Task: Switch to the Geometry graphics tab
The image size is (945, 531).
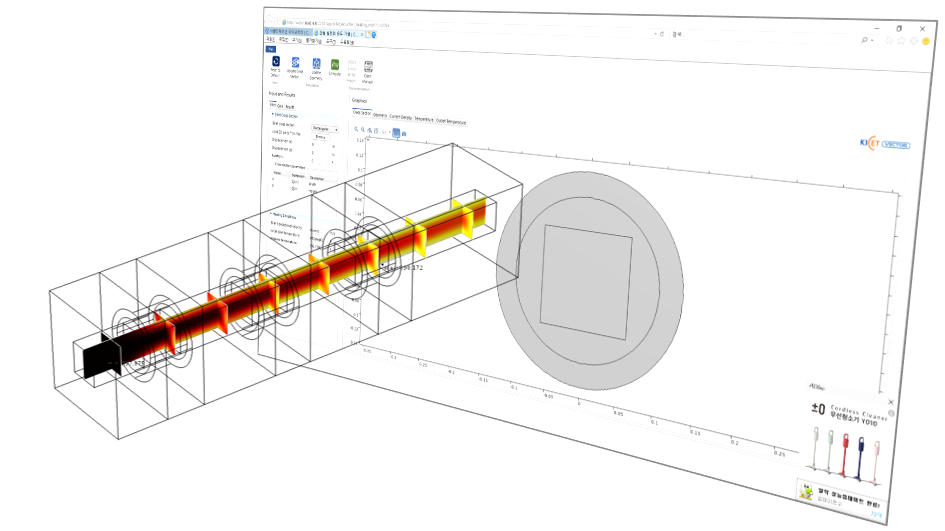Action: click(380, 115)
